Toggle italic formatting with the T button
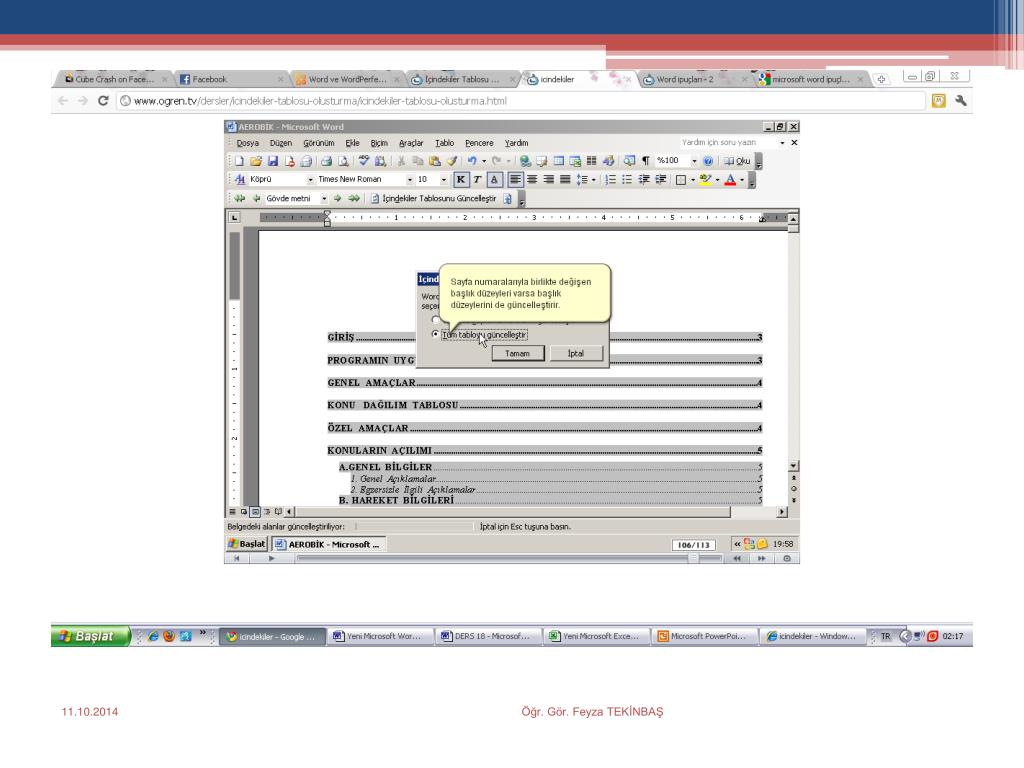 [477, 179]
